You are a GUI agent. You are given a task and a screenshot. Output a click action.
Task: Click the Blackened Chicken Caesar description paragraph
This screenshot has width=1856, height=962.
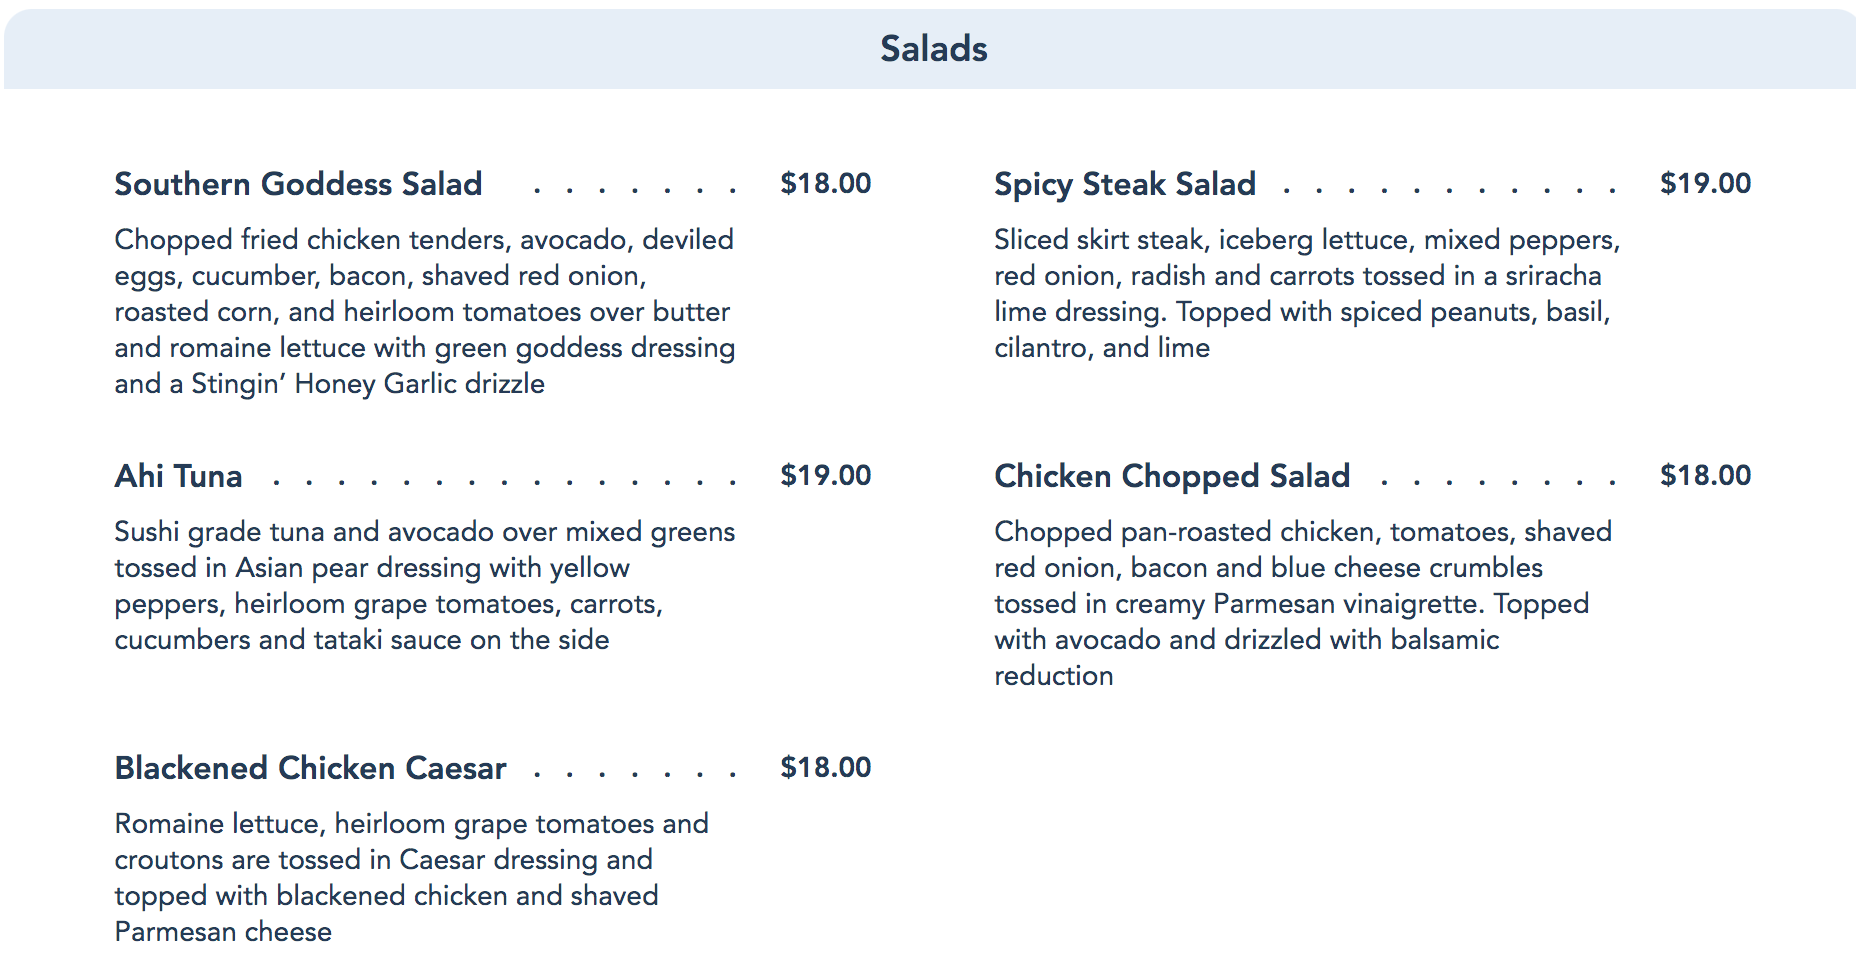click(410, 877)
